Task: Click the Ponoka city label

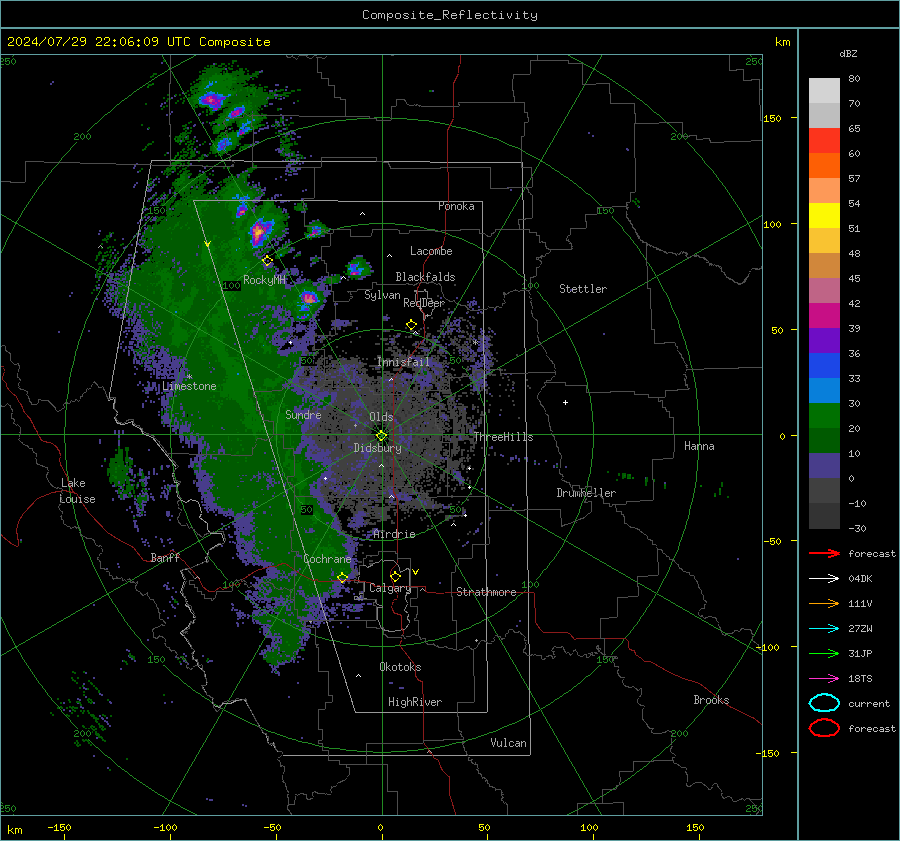Action: 456,206
